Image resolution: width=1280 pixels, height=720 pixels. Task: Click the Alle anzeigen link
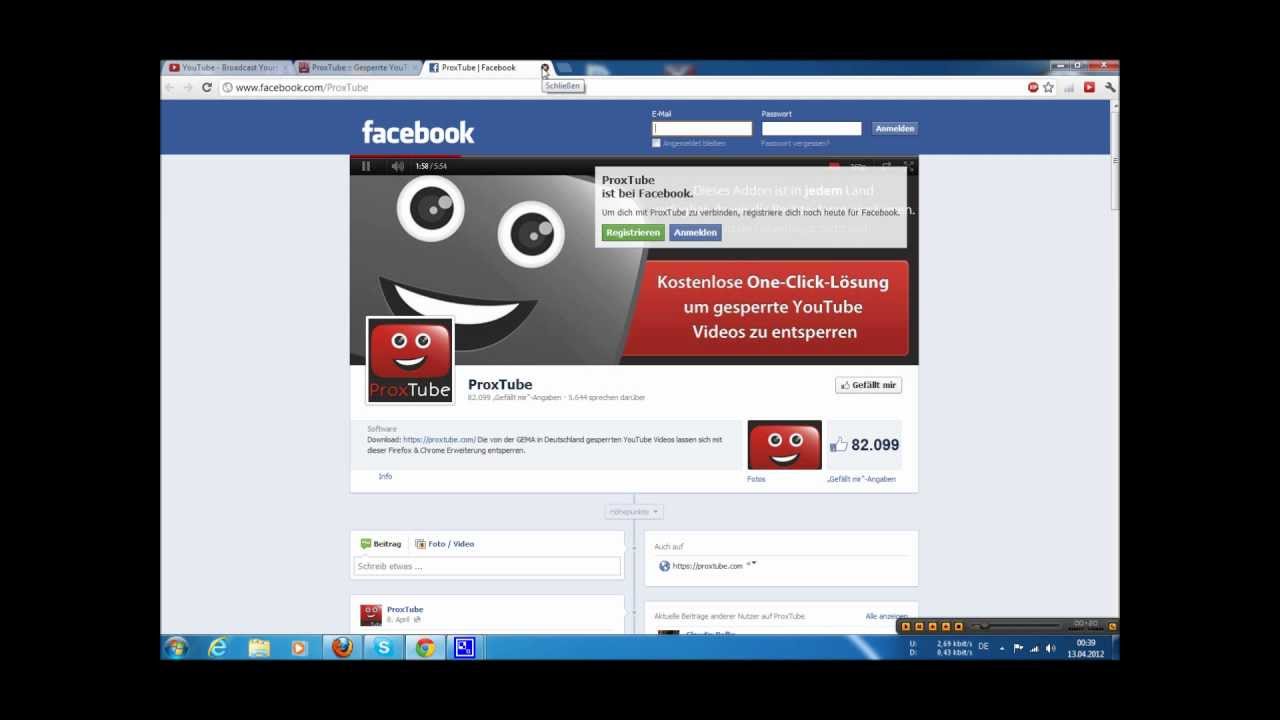(x=886, y=616)
